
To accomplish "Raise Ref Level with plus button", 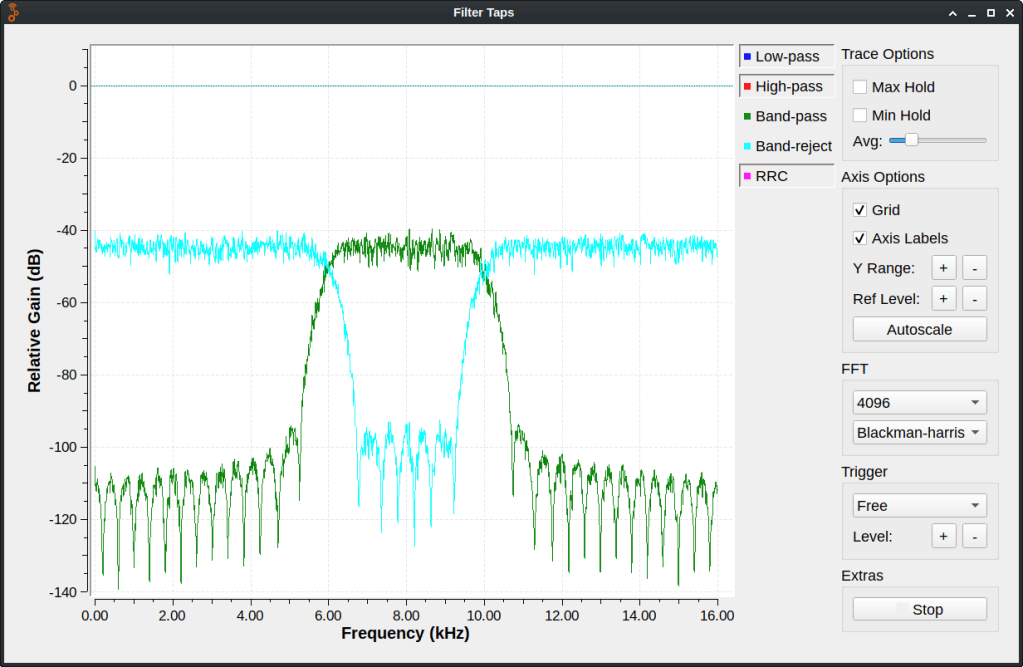I will [x=943, y=298].
